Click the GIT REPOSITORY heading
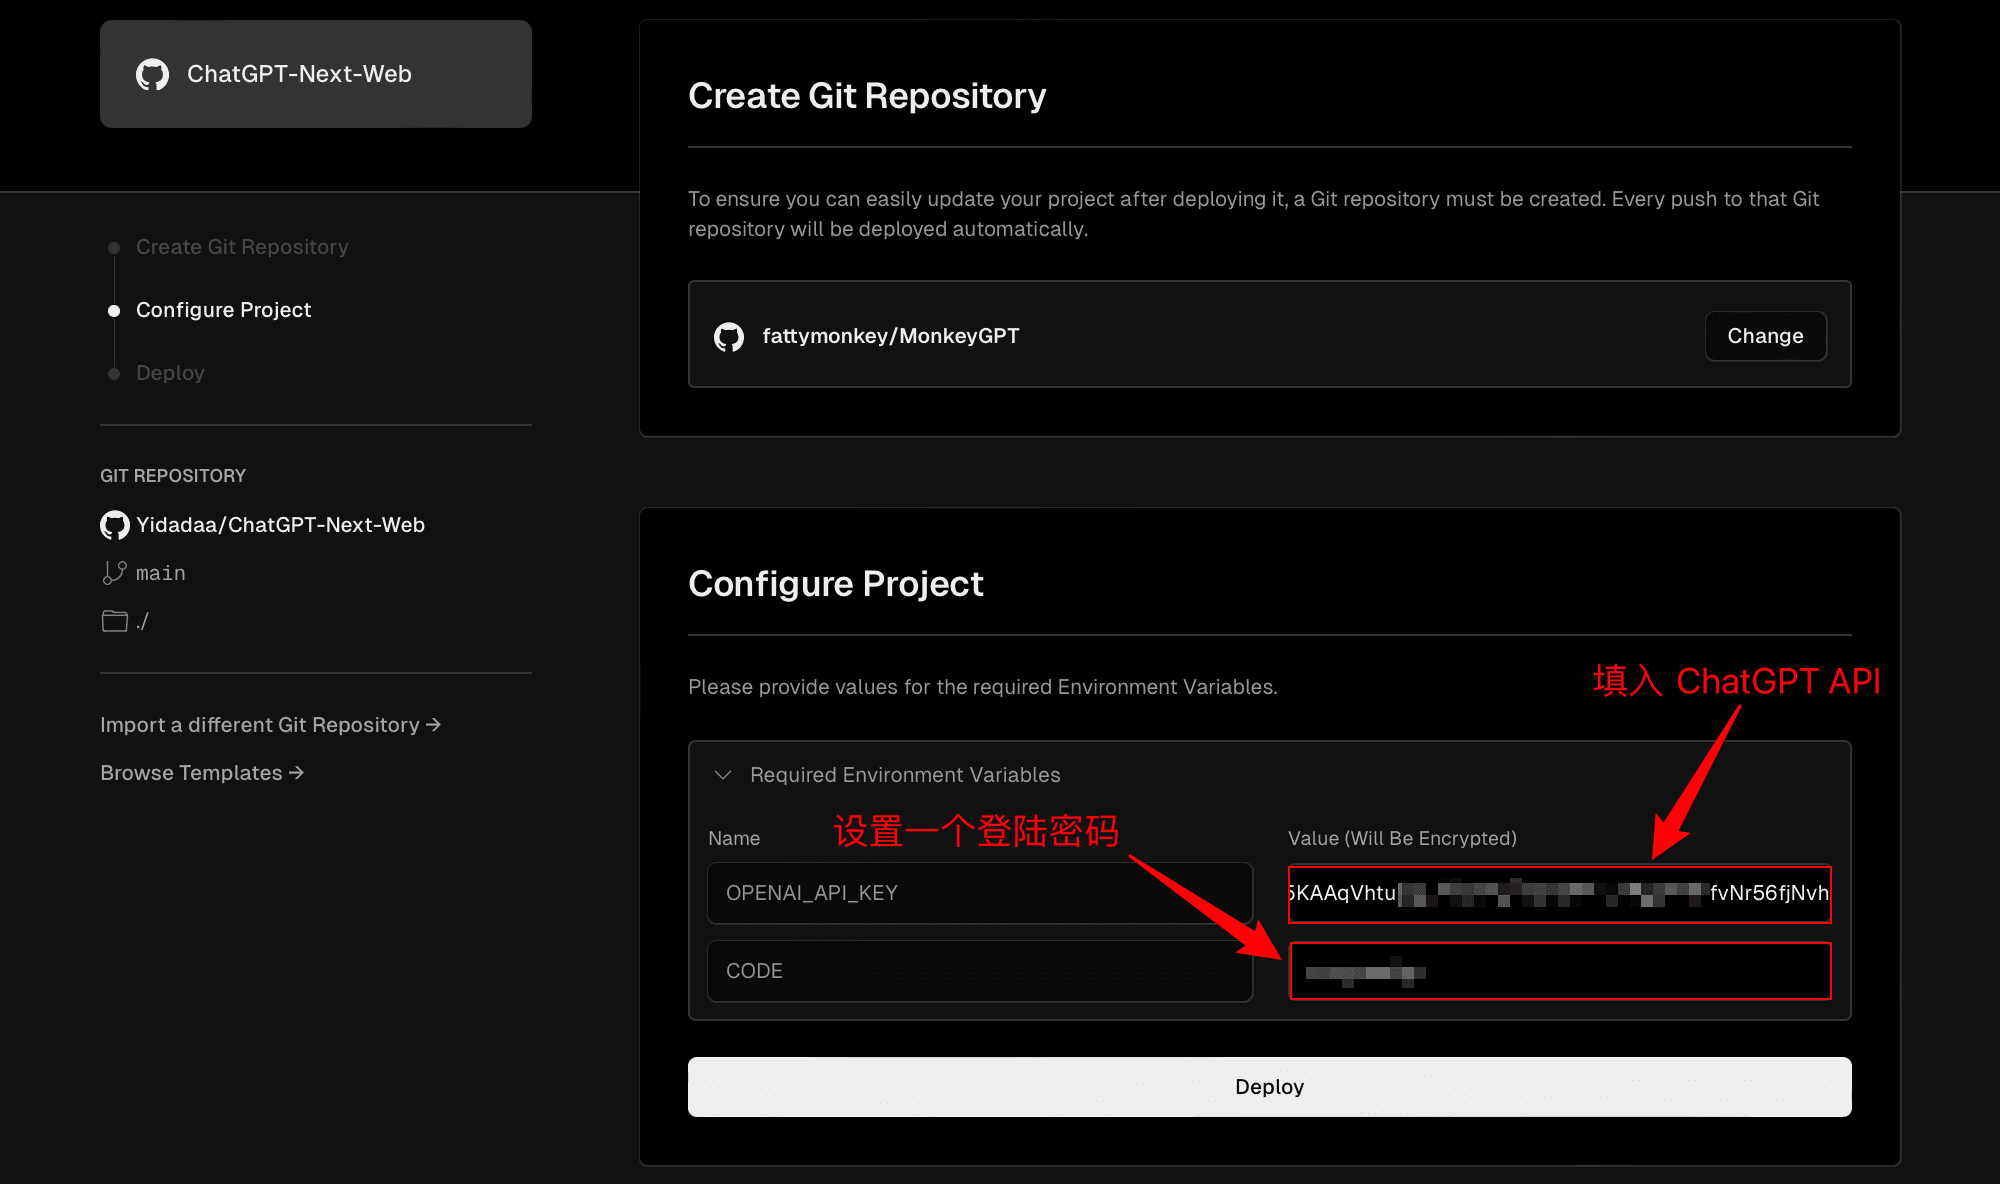 [173, 476]
